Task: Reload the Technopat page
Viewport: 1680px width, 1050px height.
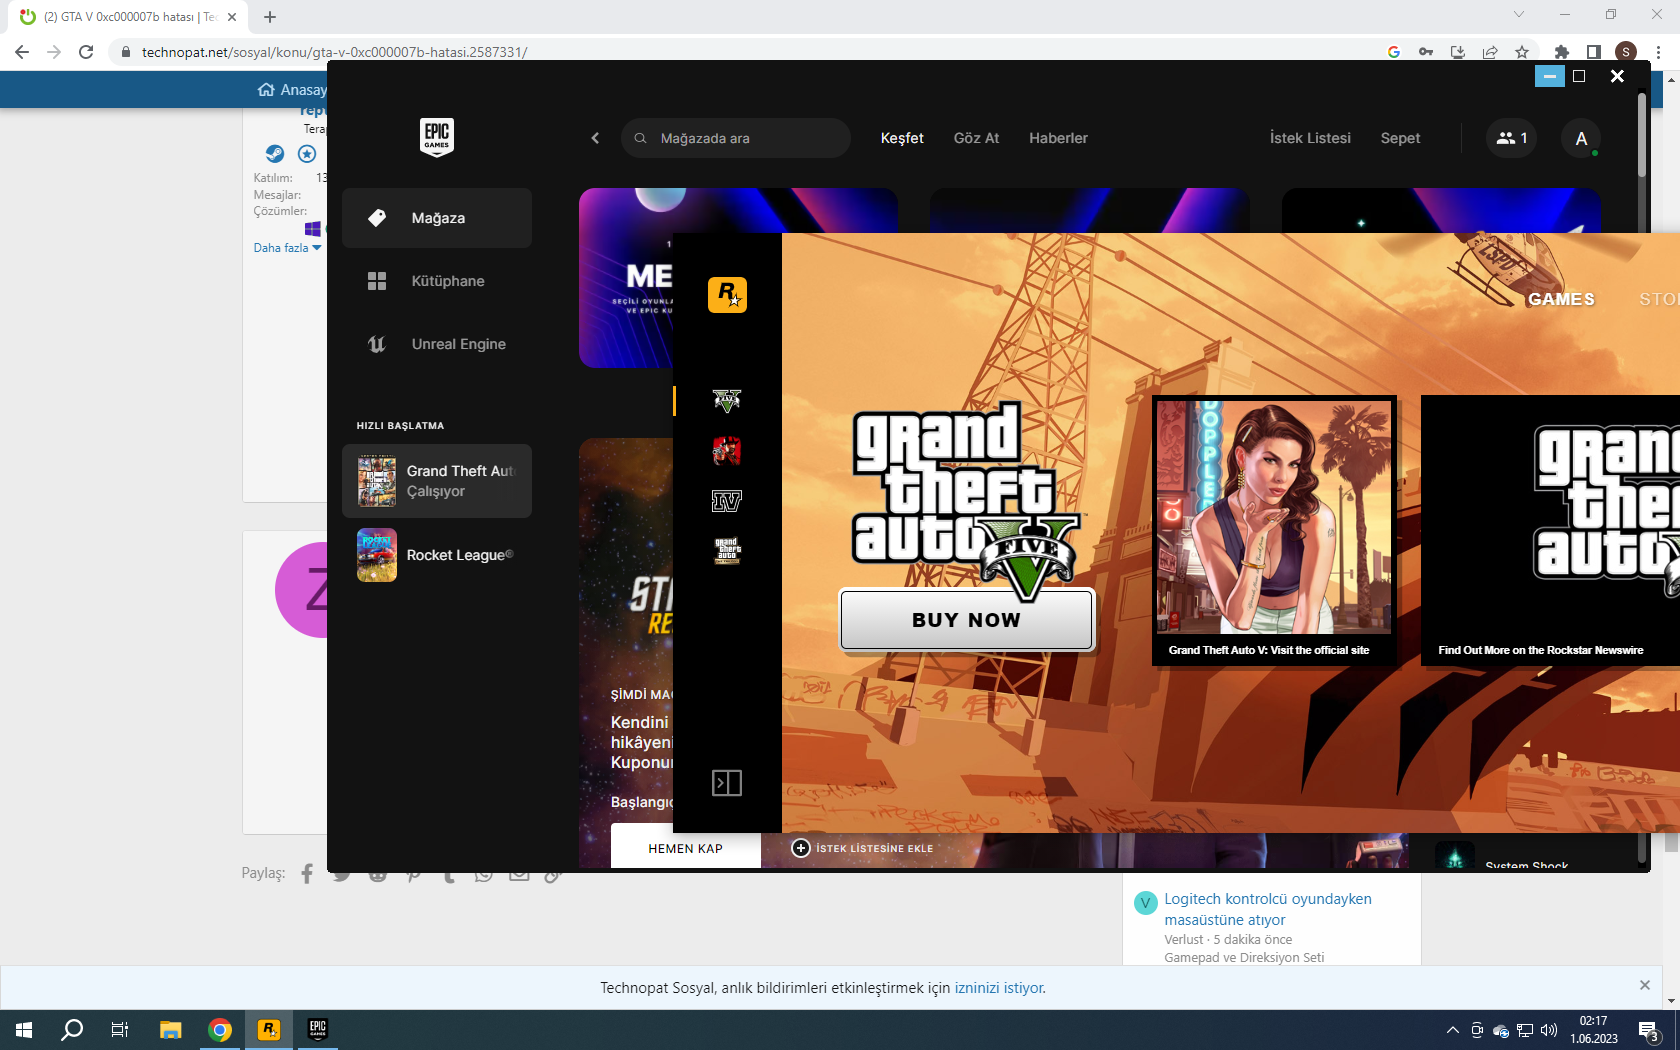Action: 86,52
